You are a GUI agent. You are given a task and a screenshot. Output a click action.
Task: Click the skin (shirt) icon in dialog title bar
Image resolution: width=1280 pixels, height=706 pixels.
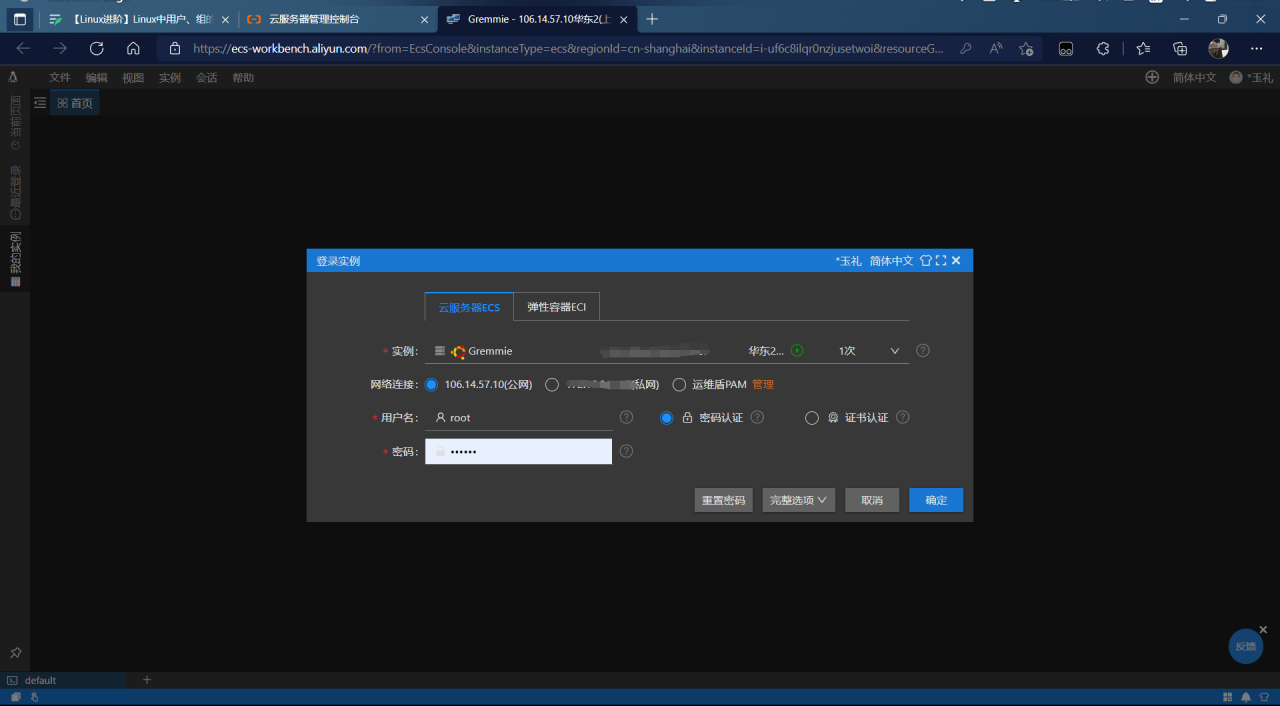[926, 260]
